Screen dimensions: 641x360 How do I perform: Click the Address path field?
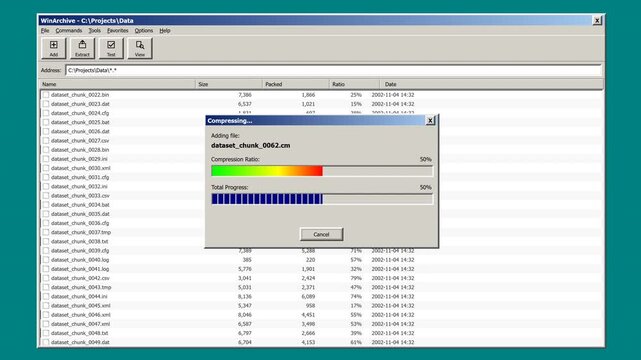point(333,70)
